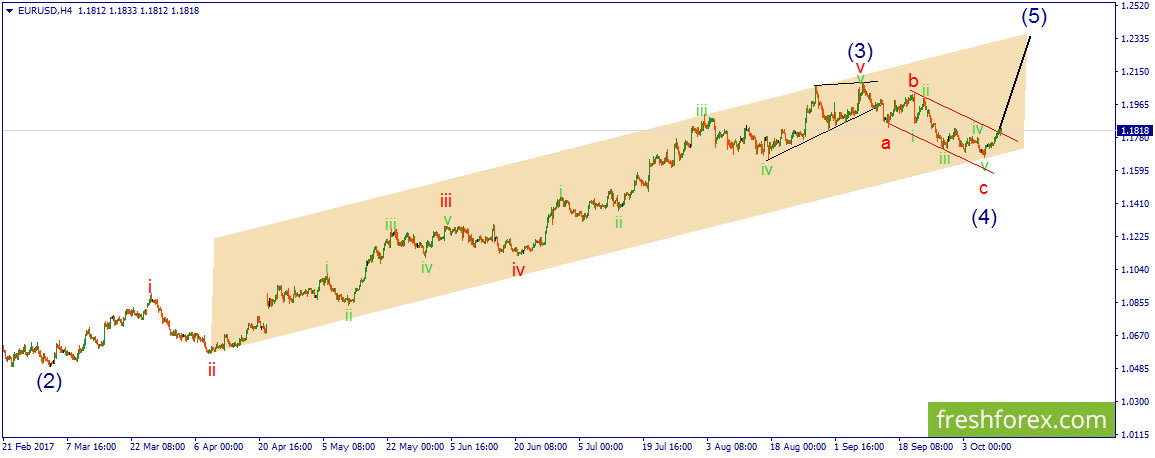Select the red 'a' correction label
The width and height of the screenshot is (1155, 458).
click(x=886, y=144)
